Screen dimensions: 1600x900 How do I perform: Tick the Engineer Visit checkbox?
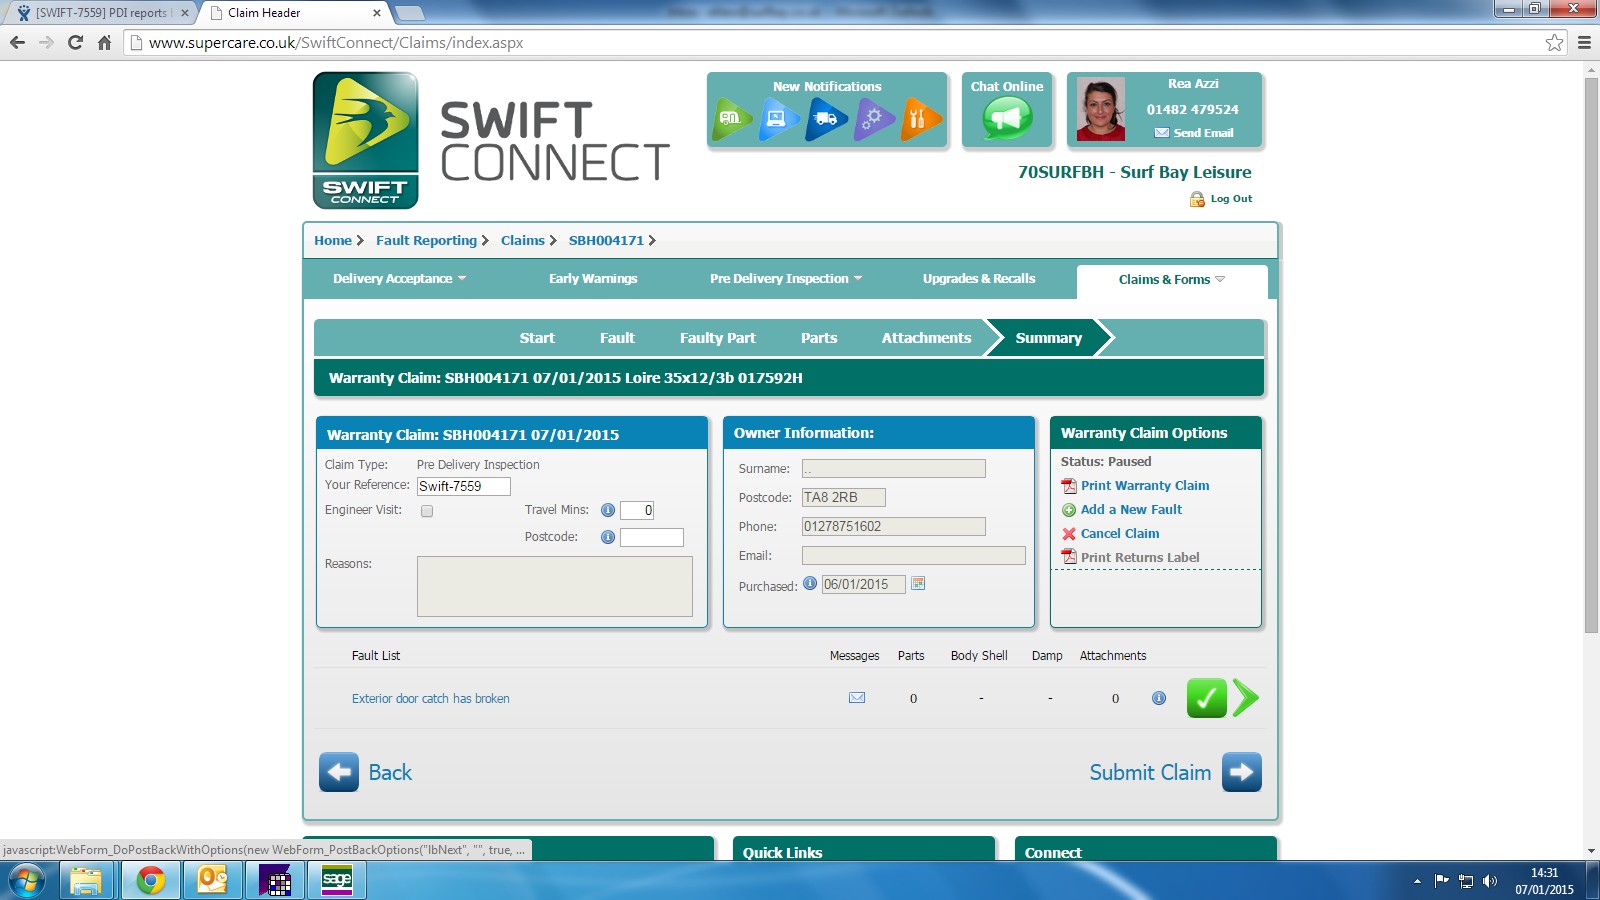[x=427, y=511]
